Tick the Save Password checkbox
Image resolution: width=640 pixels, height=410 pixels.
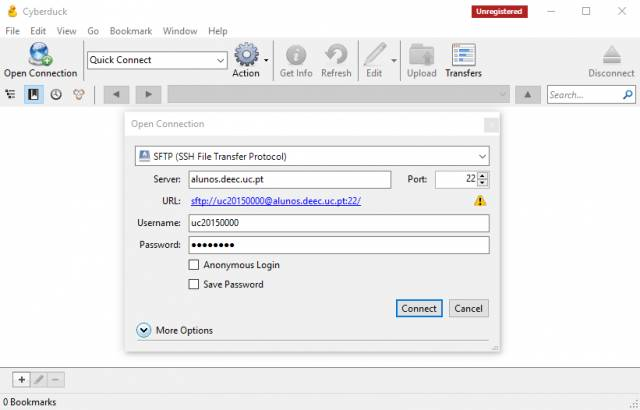click(x=193, y=284)
